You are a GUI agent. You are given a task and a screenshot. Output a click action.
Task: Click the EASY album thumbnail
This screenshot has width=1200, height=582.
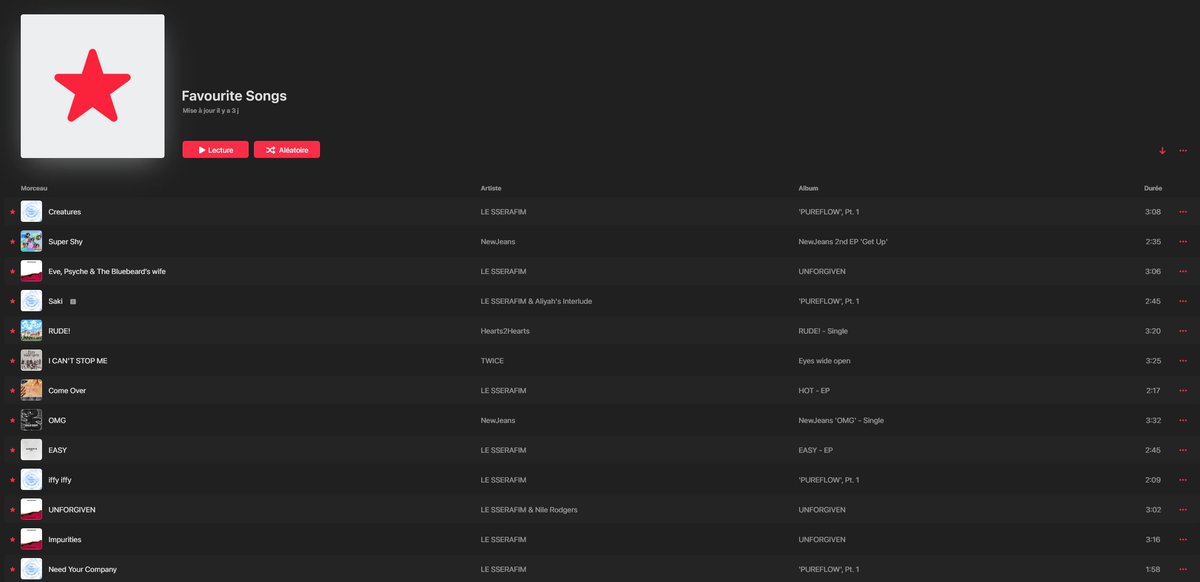coord(31,450)
